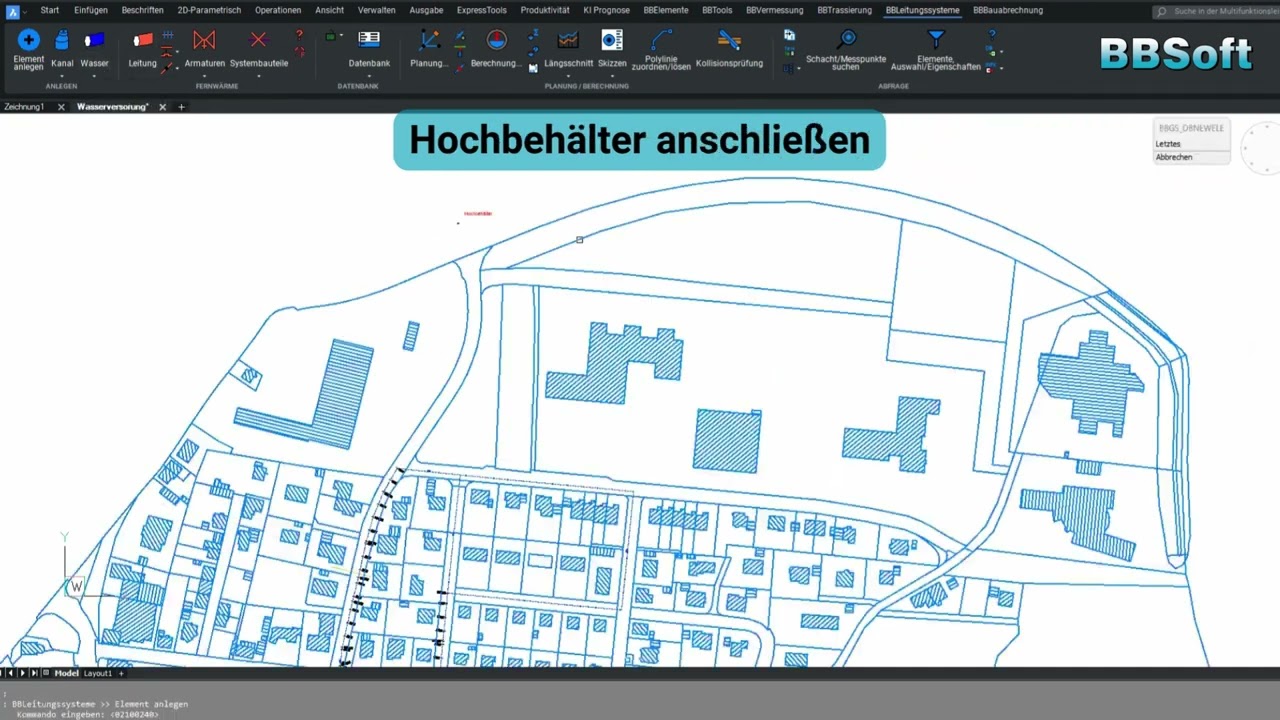Click the command line input
The height and width of the screenshot is (720, 1280).
coord(640,715)
